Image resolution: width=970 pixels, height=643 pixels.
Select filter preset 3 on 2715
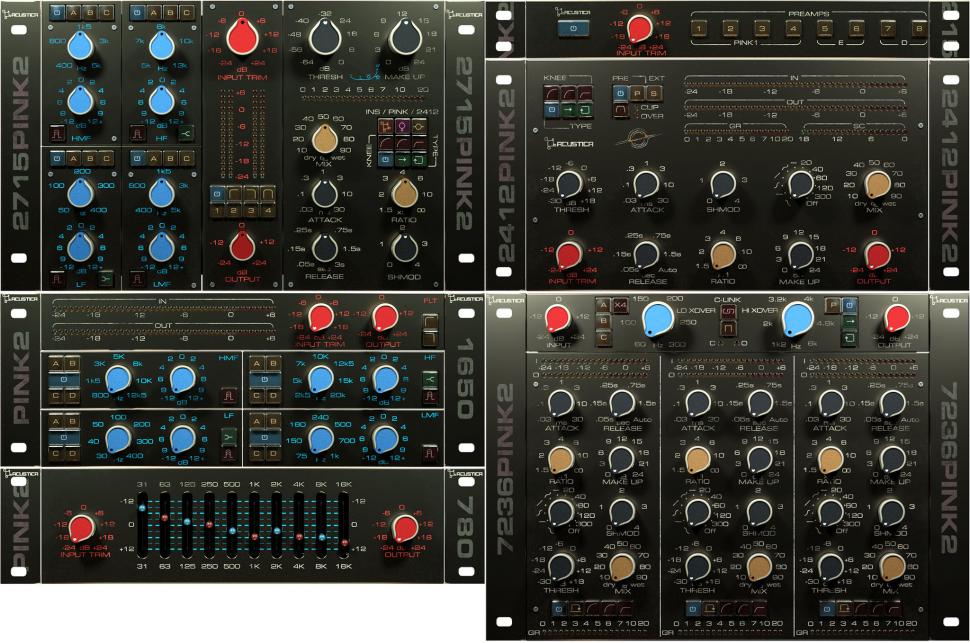click(x=251, y=211)
